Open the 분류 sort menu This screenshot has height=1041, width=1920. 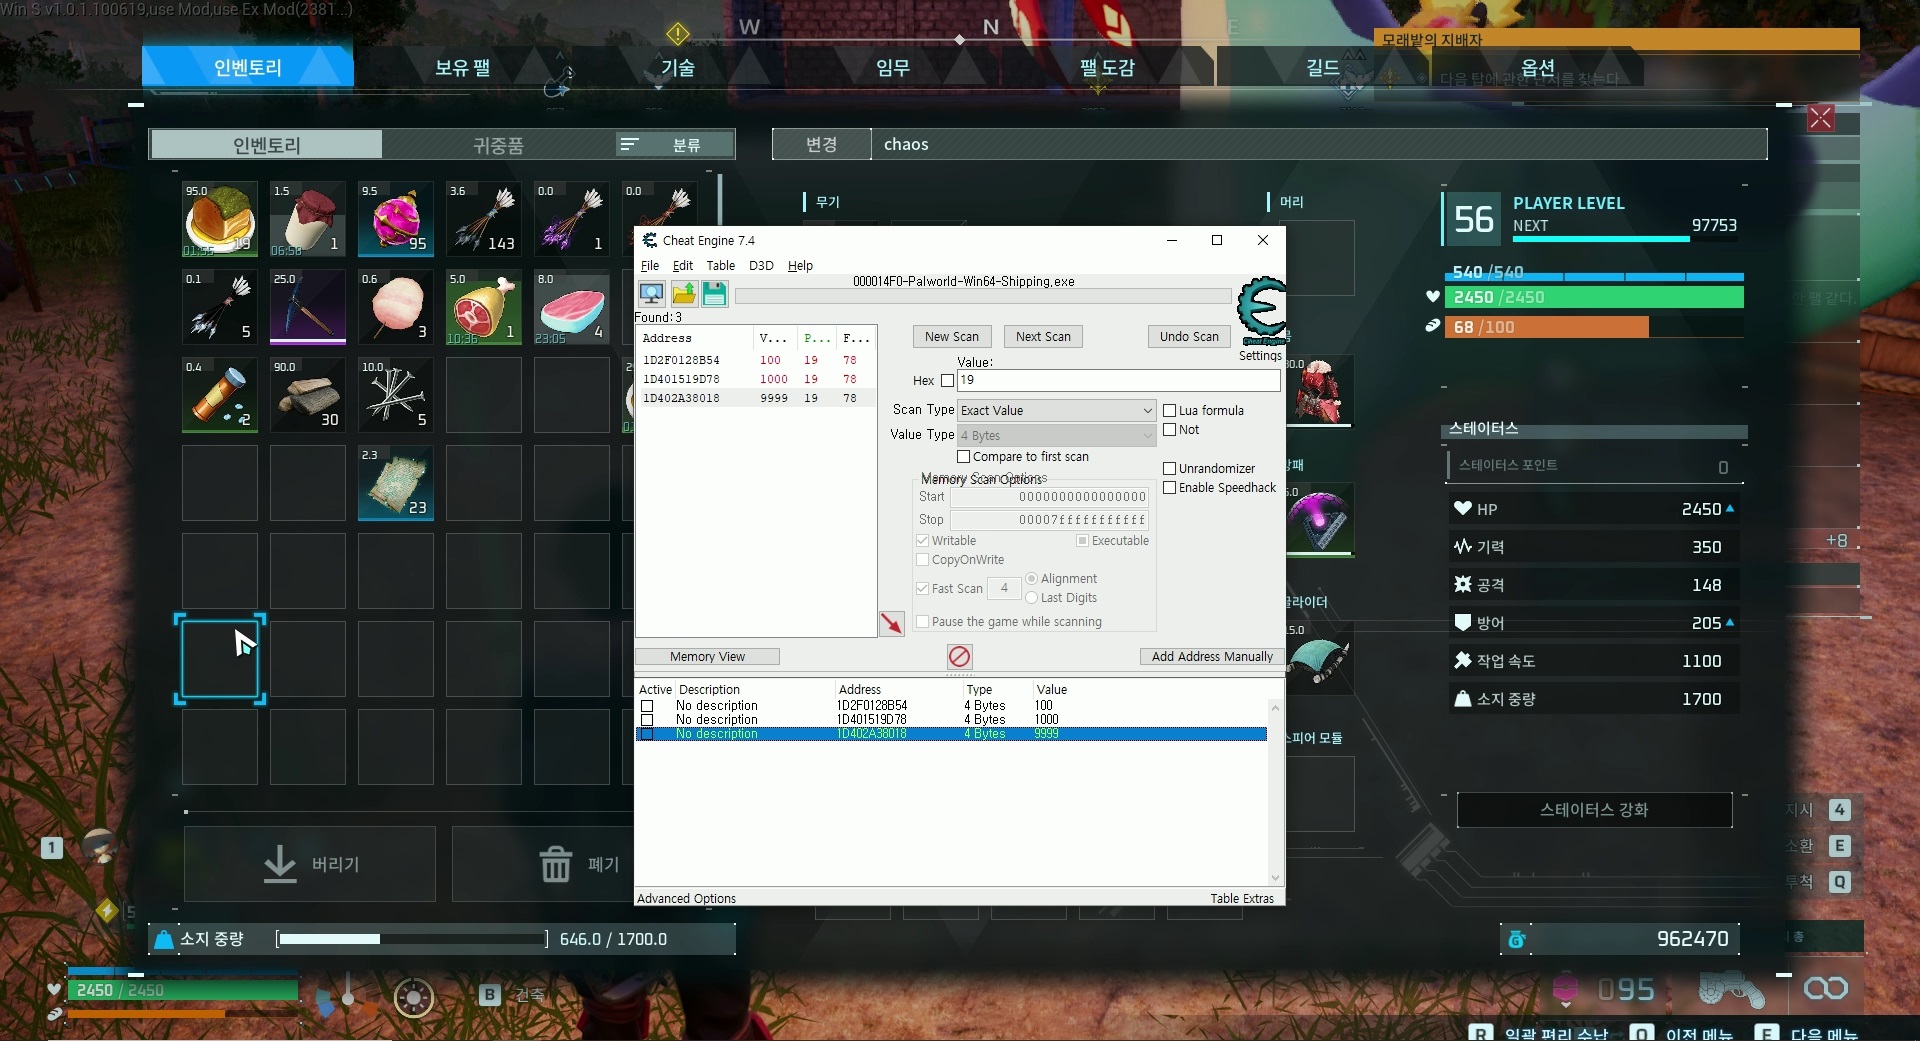click(x=675, y=144)
